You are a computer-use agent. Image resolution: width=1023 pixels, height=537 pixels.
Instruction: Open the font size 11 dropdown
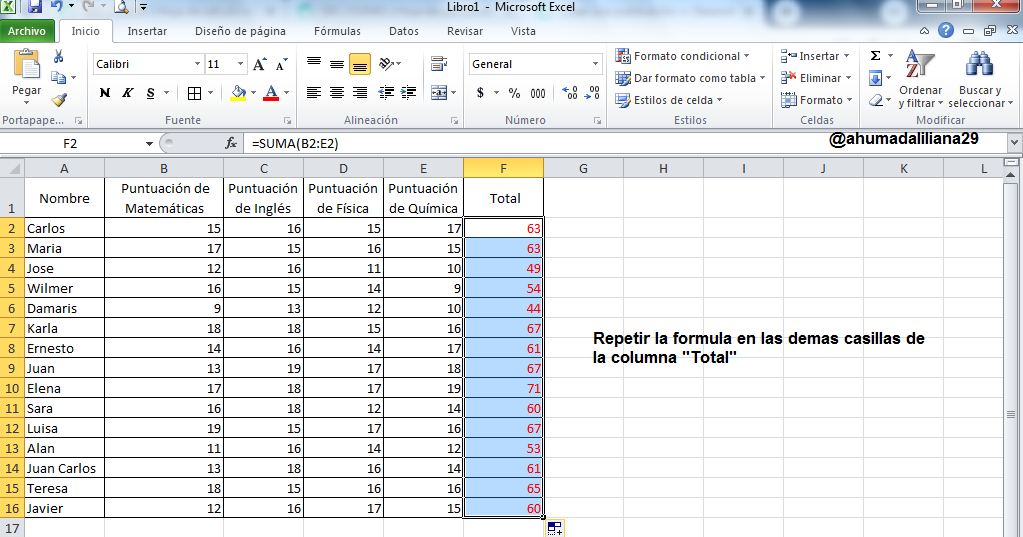point(240,64)
